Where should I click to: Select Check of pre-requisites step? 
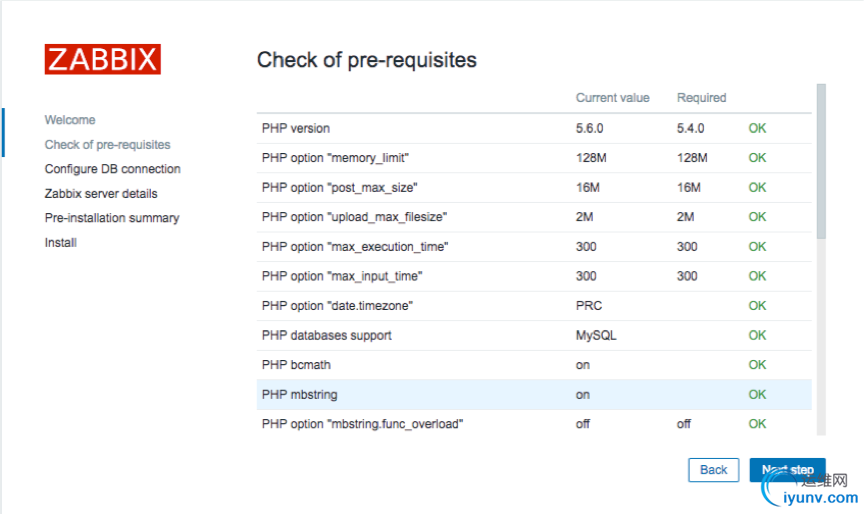point(107,145)
